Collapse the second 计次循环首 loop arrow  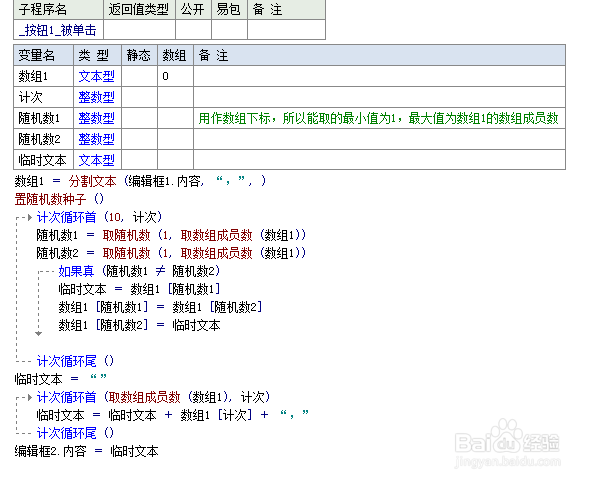(x=29, y=397)
